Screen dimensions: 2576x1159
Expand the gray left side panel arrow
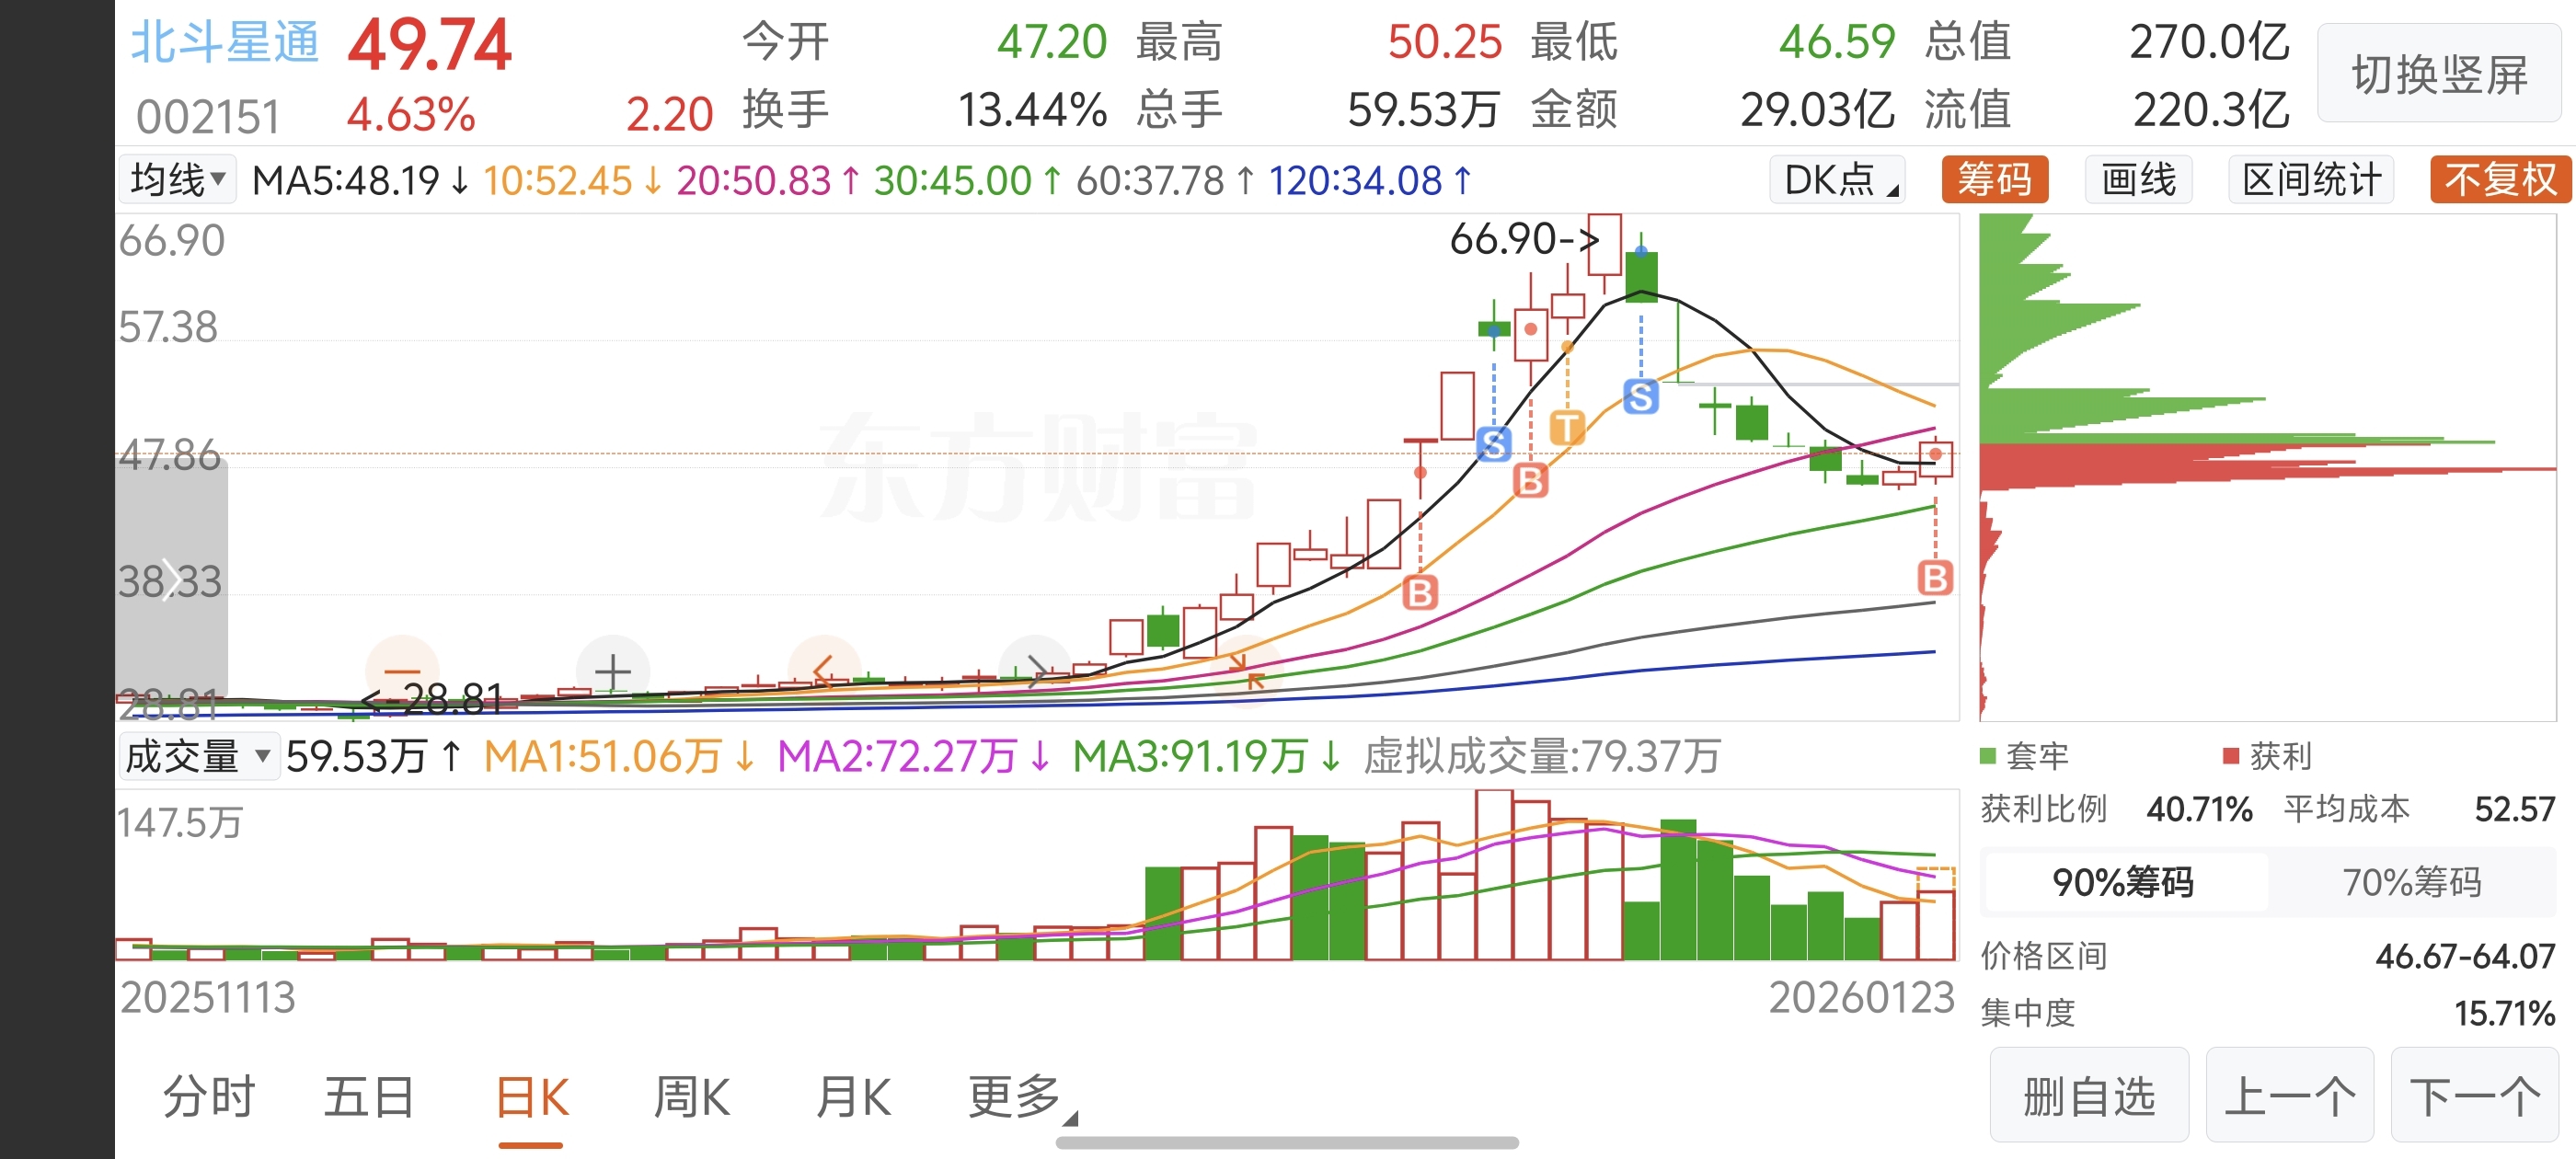171,579
